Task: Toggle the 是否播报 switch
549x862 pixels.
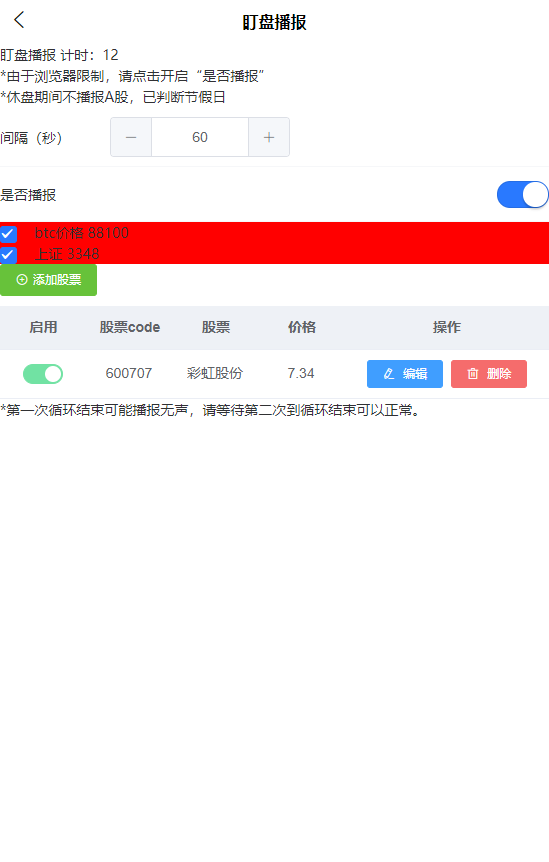Action: click(522, 195)
